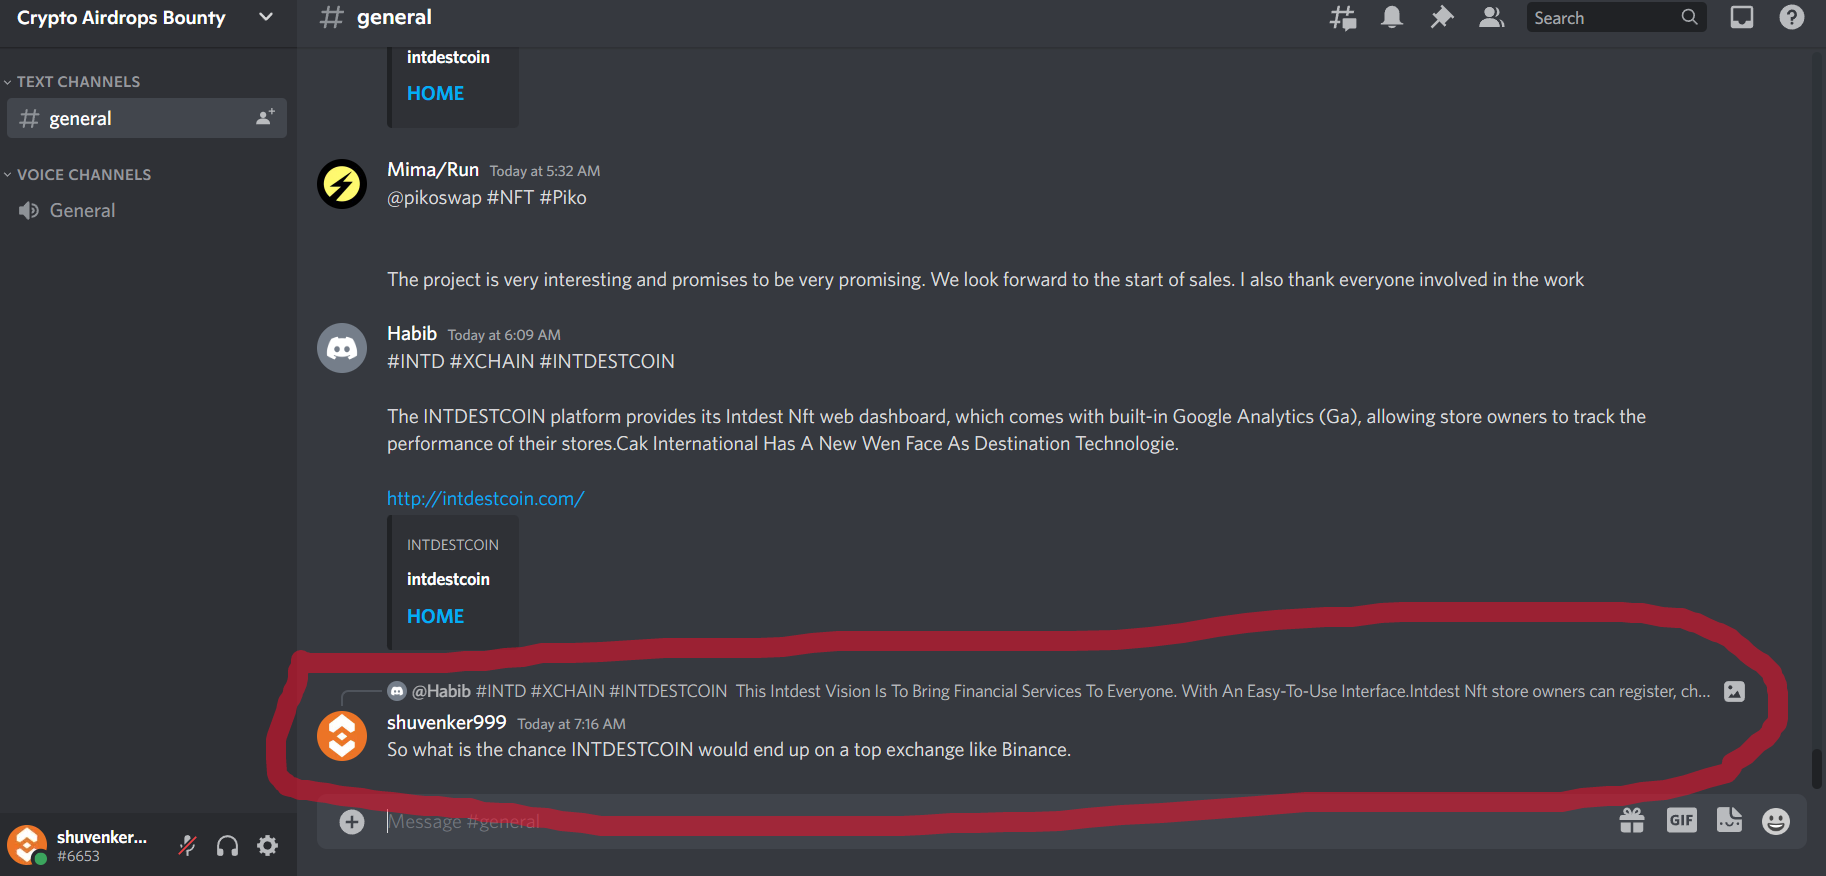Open the http://intdestcoin.com/ link
1826x876 pixels.
pyautogui.click(x=485, y=498)
